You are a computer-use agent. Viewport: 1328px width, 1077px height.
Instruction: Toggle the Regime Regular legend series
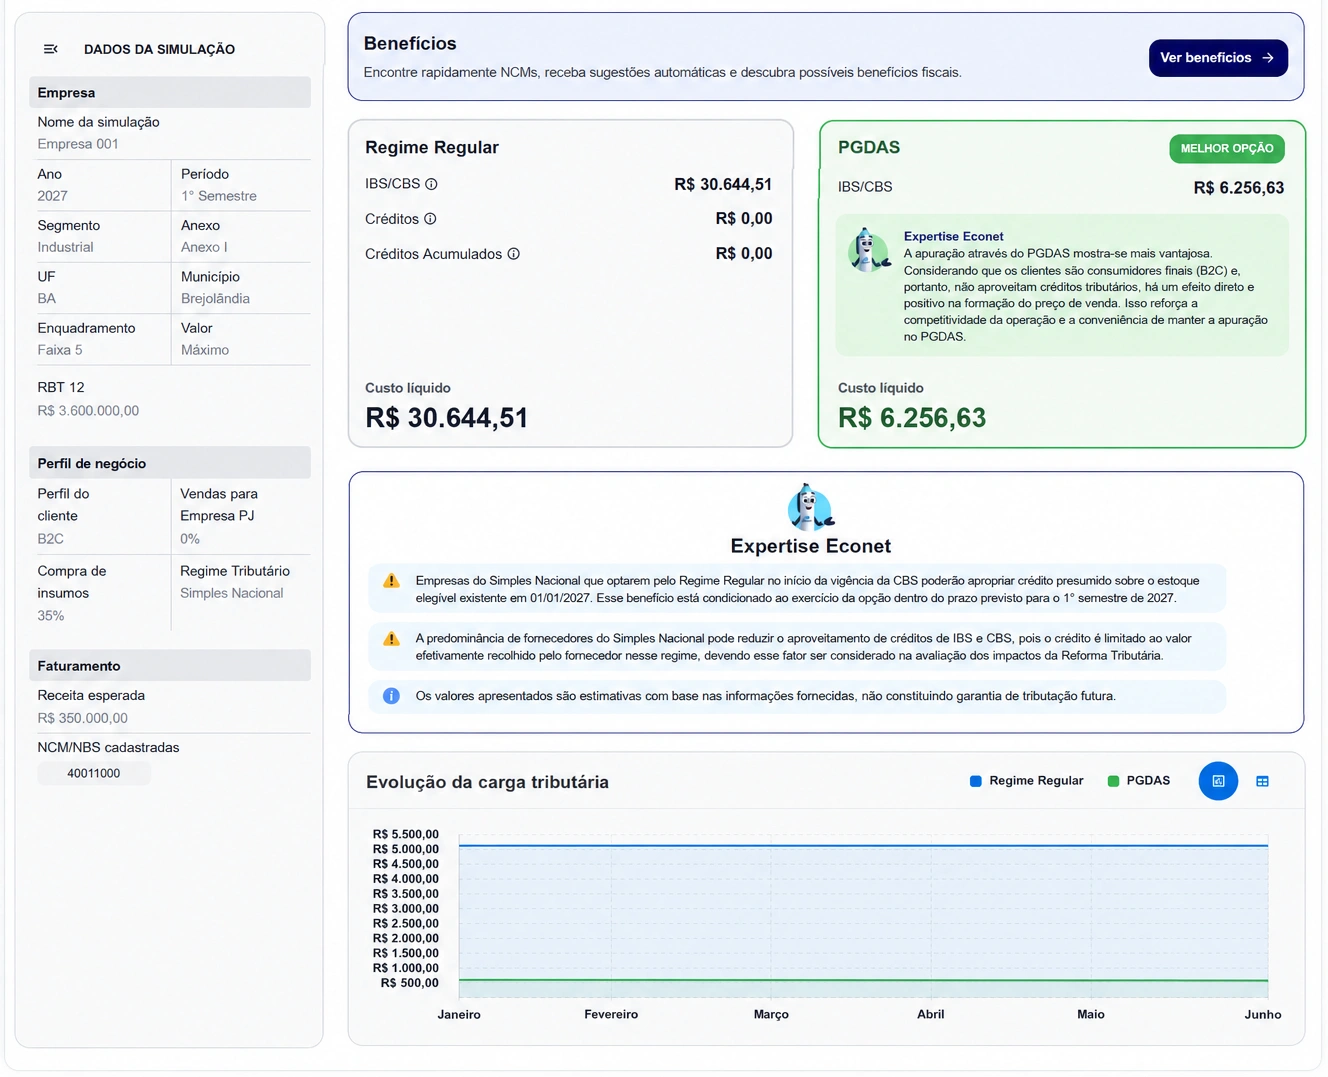click(1026, 781)
